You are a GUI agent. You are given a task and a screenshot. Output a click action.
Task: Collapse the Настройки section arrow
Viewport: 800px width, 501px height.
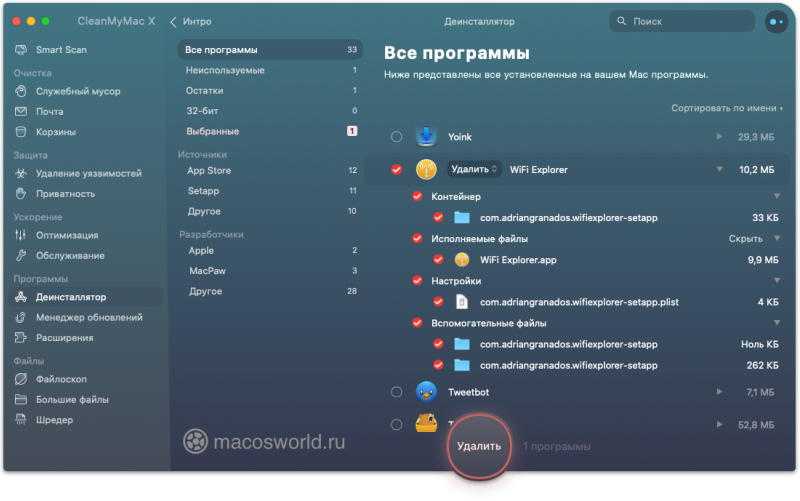pyautogui.click(x=777, y=280)
